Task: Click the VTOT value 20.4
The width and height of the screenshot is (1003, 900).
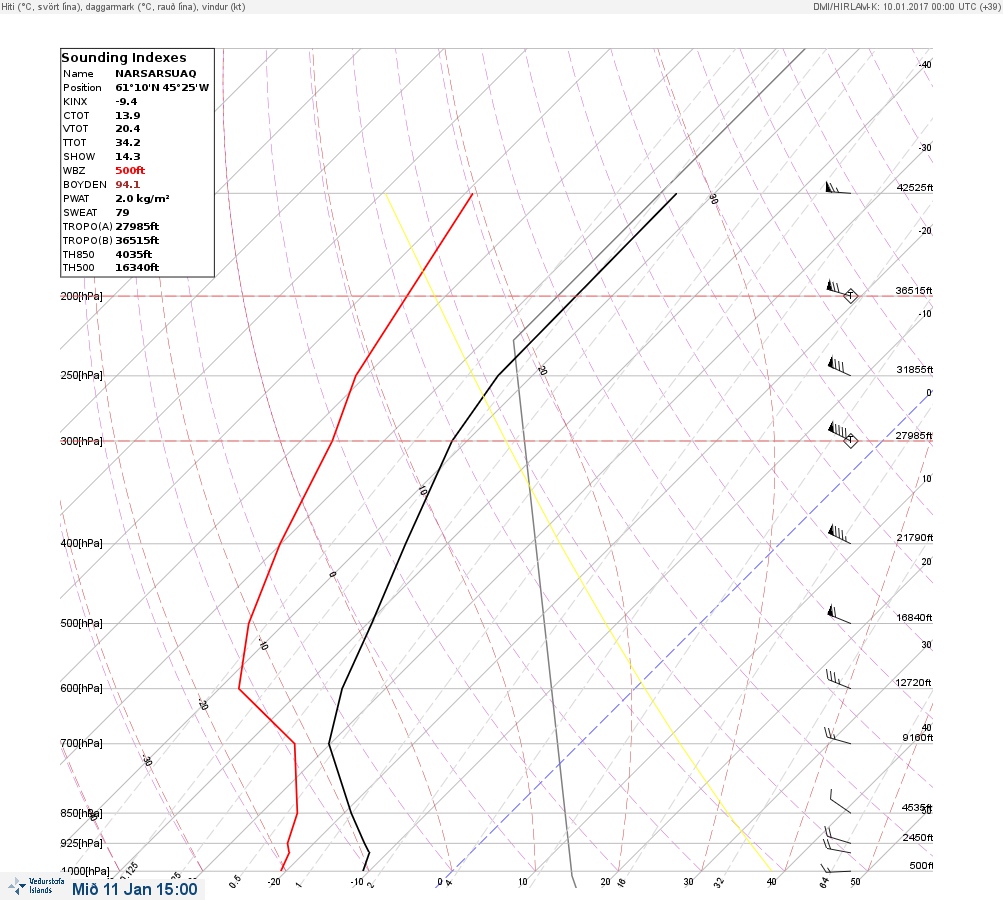Action: pyautogui.click(x=128, y=129)
